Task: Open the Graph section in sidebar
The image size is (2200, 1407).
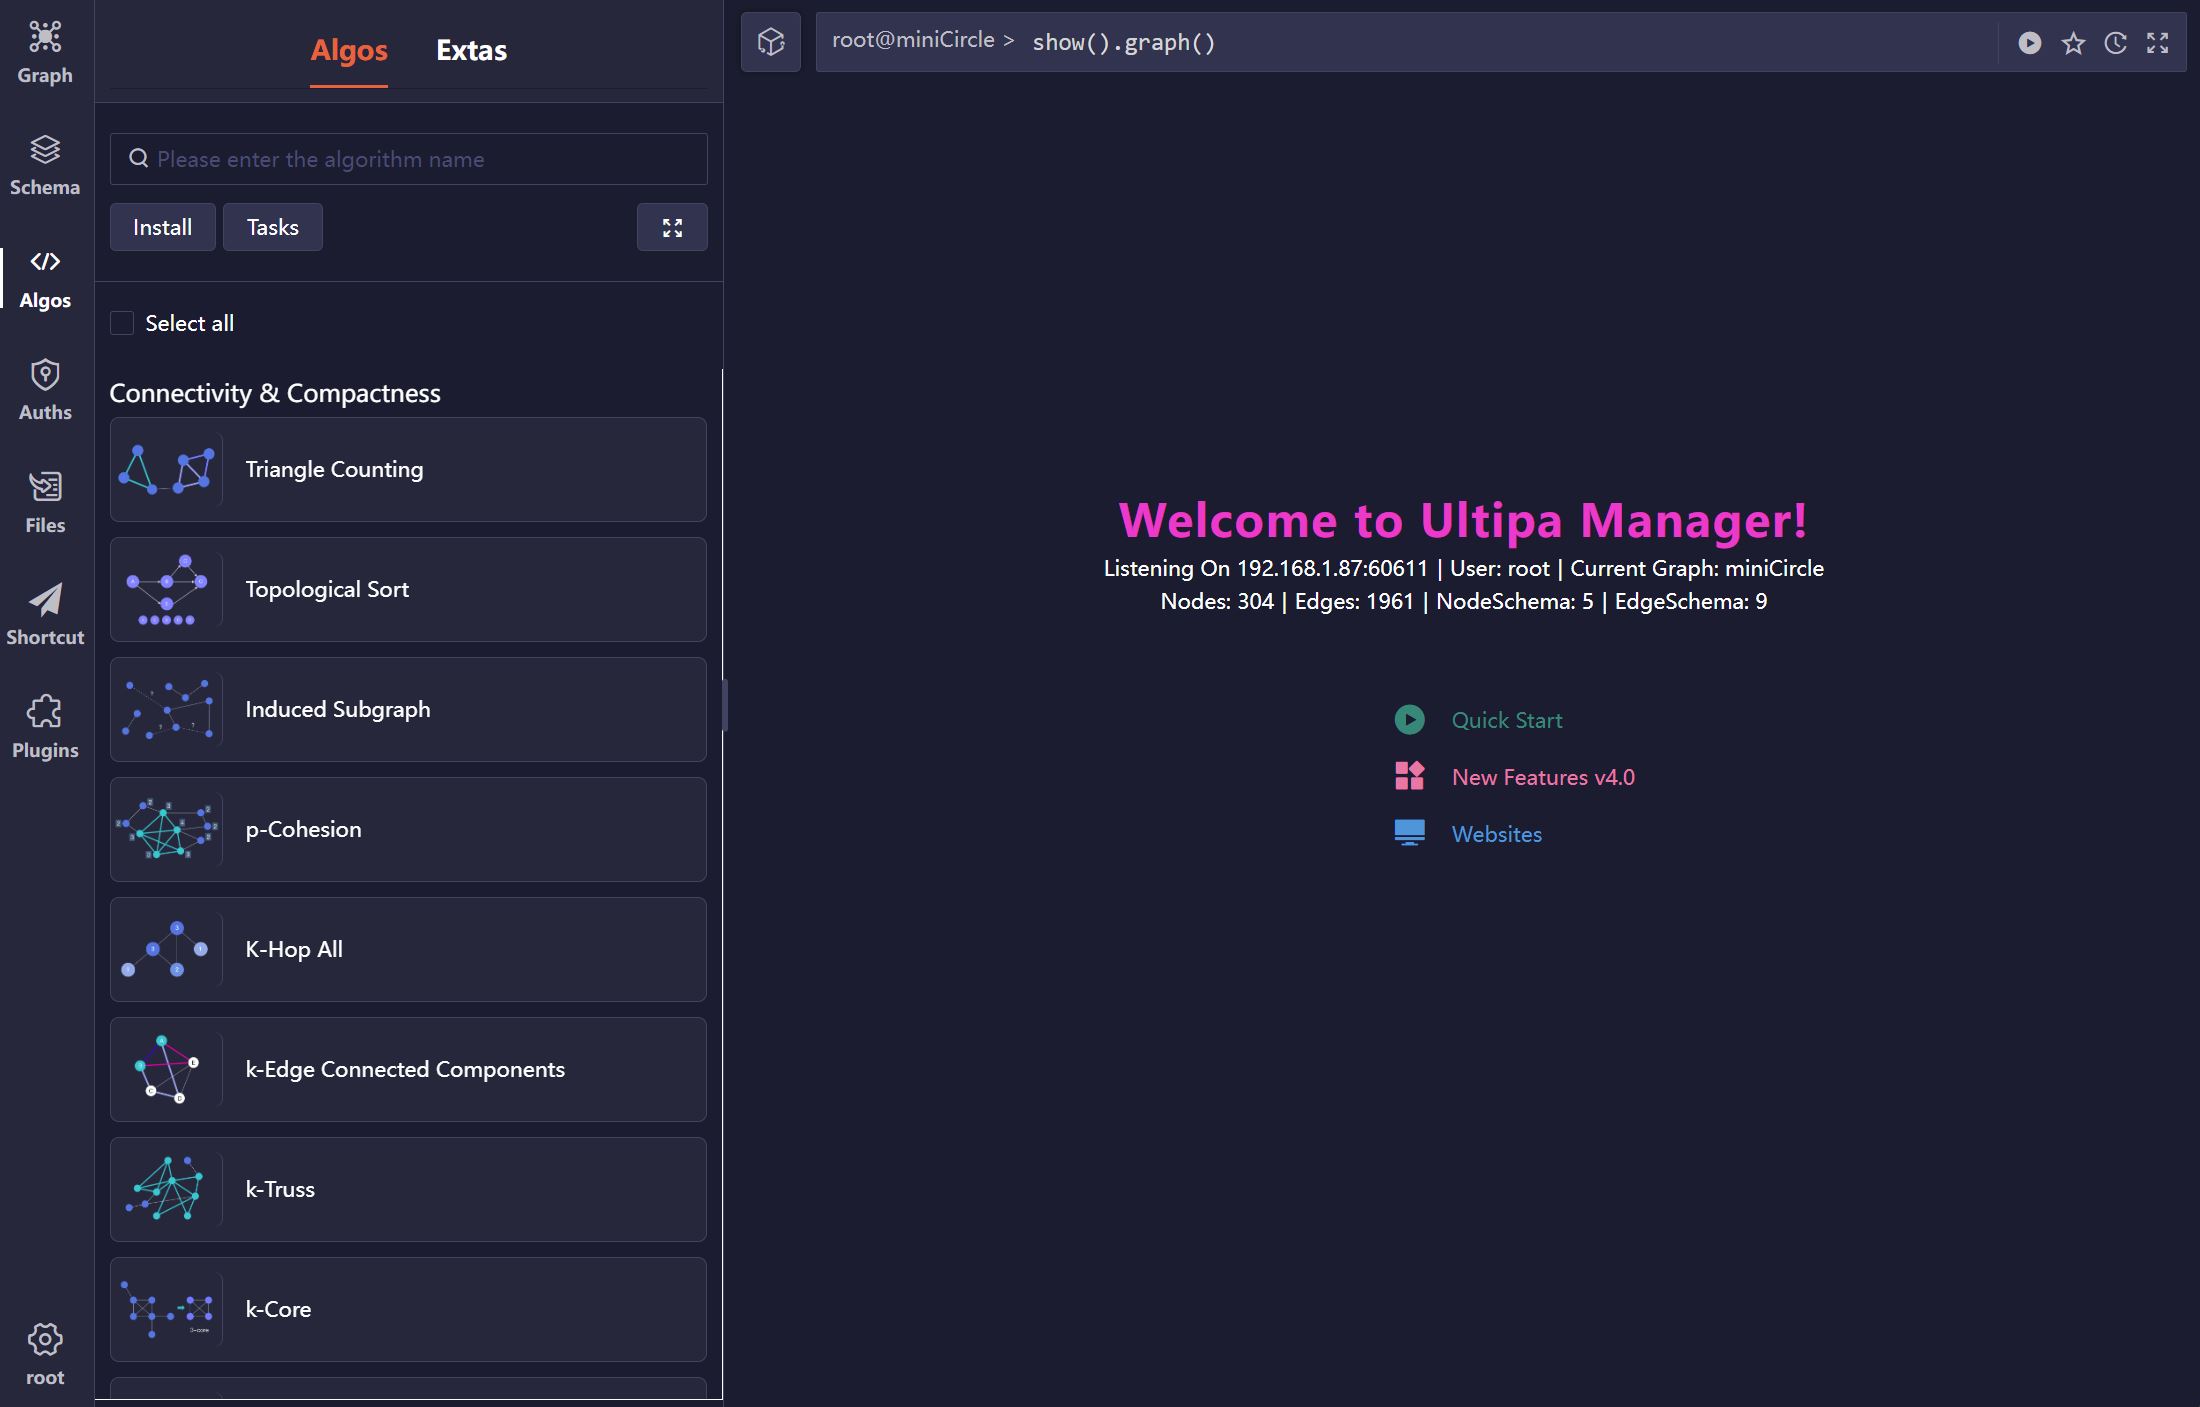Action: pos(45,52)
